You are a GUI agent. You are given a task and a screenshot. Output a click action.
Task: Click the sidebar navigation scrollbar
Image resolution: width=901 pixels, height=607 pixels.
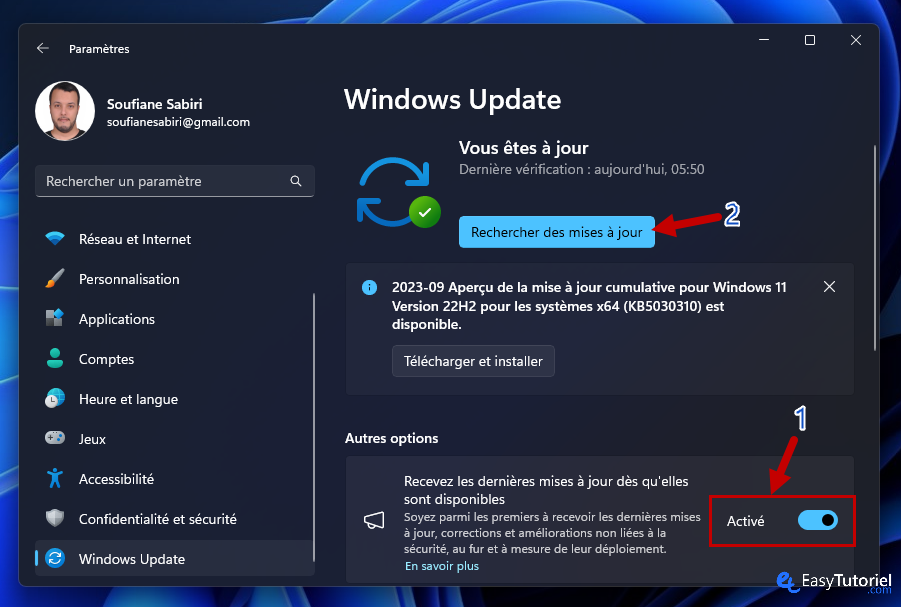(x=314, y=427)
